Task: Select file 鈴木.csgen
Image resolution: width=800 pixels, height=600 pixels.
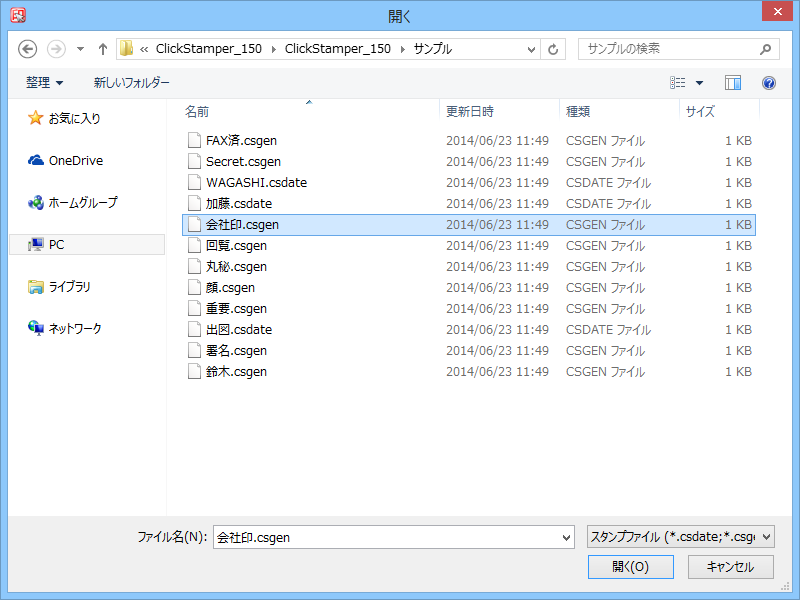Action: [468, 371]
